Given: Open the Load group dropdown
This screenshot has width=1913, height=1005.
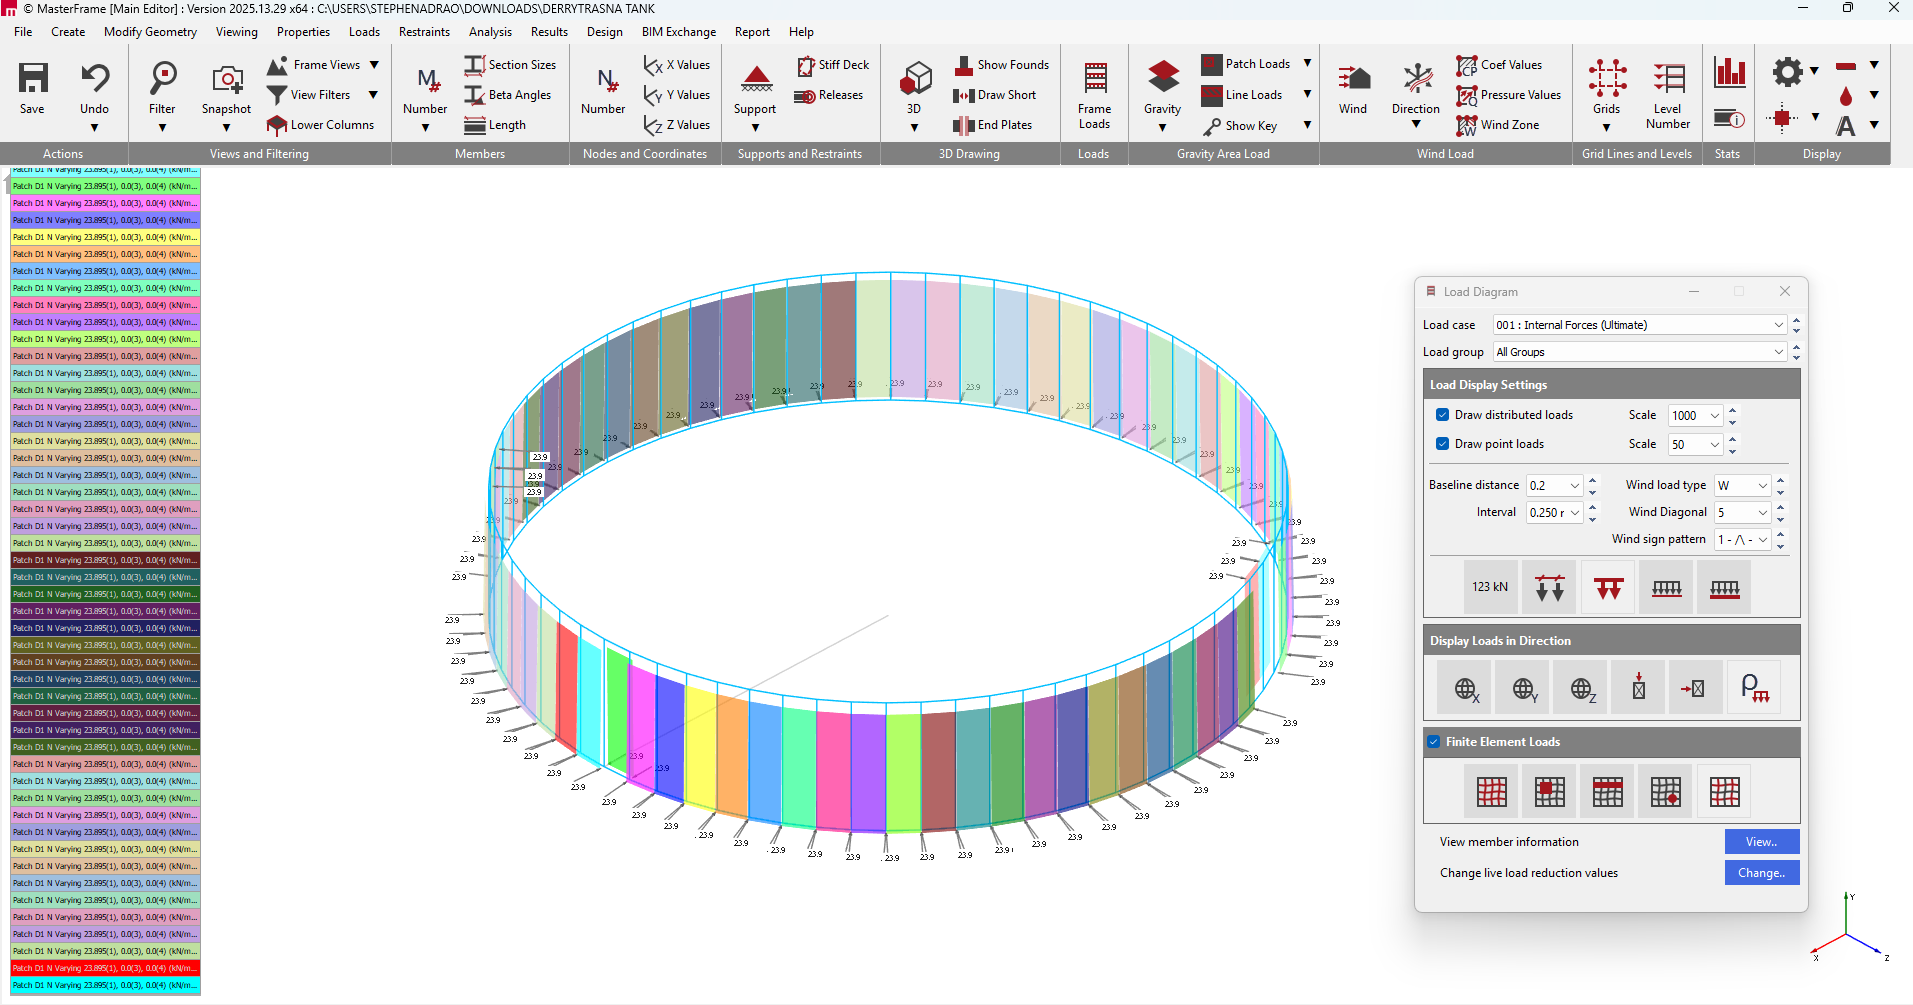Looking at the screenshot, I should (1778, 352).
